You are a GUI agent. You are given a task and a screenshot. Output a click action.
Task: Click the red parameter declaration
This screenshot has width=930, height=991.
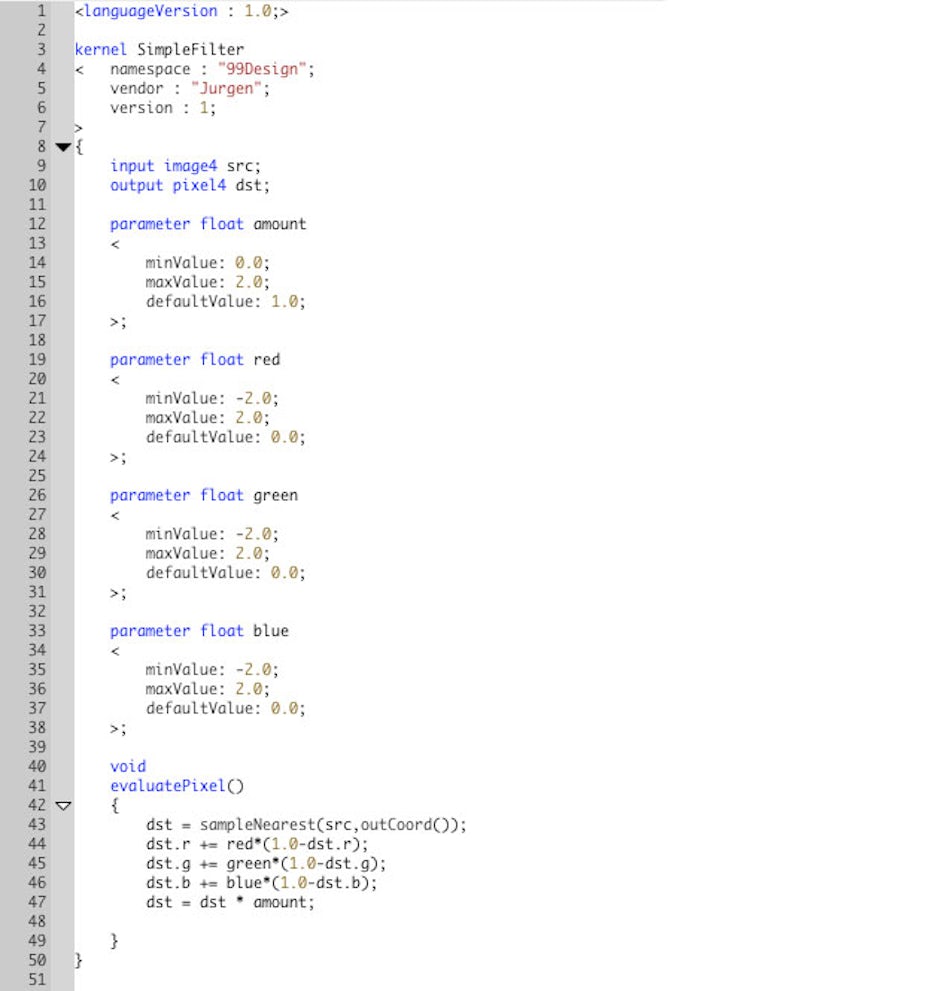[195, 359]
